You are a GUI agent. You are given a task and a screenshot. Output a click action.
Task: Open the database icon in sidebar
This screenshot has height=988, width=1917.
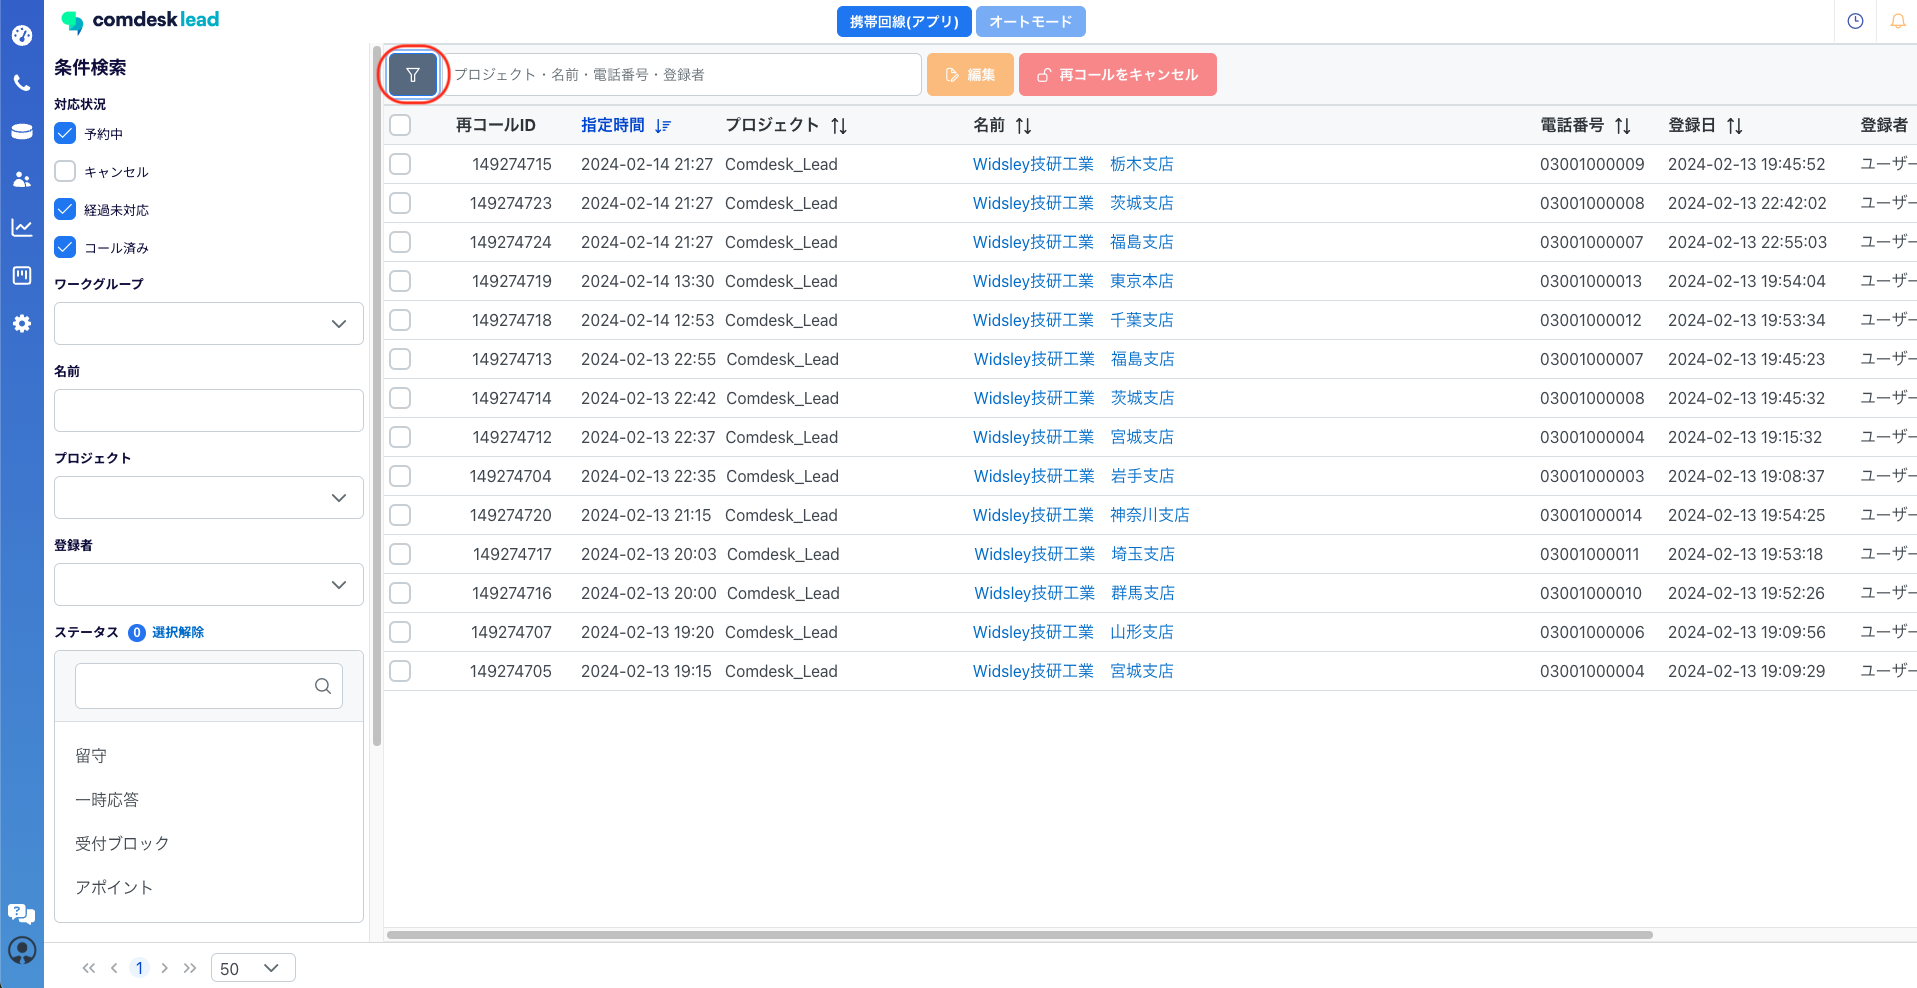coord(22,131)
